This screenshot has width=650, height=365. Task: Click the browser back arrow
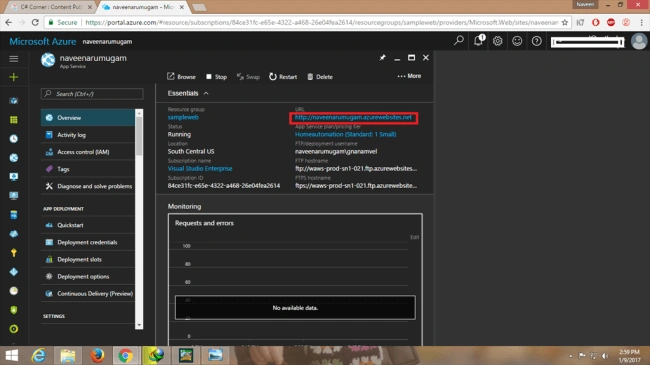click(x=9, y=22)
